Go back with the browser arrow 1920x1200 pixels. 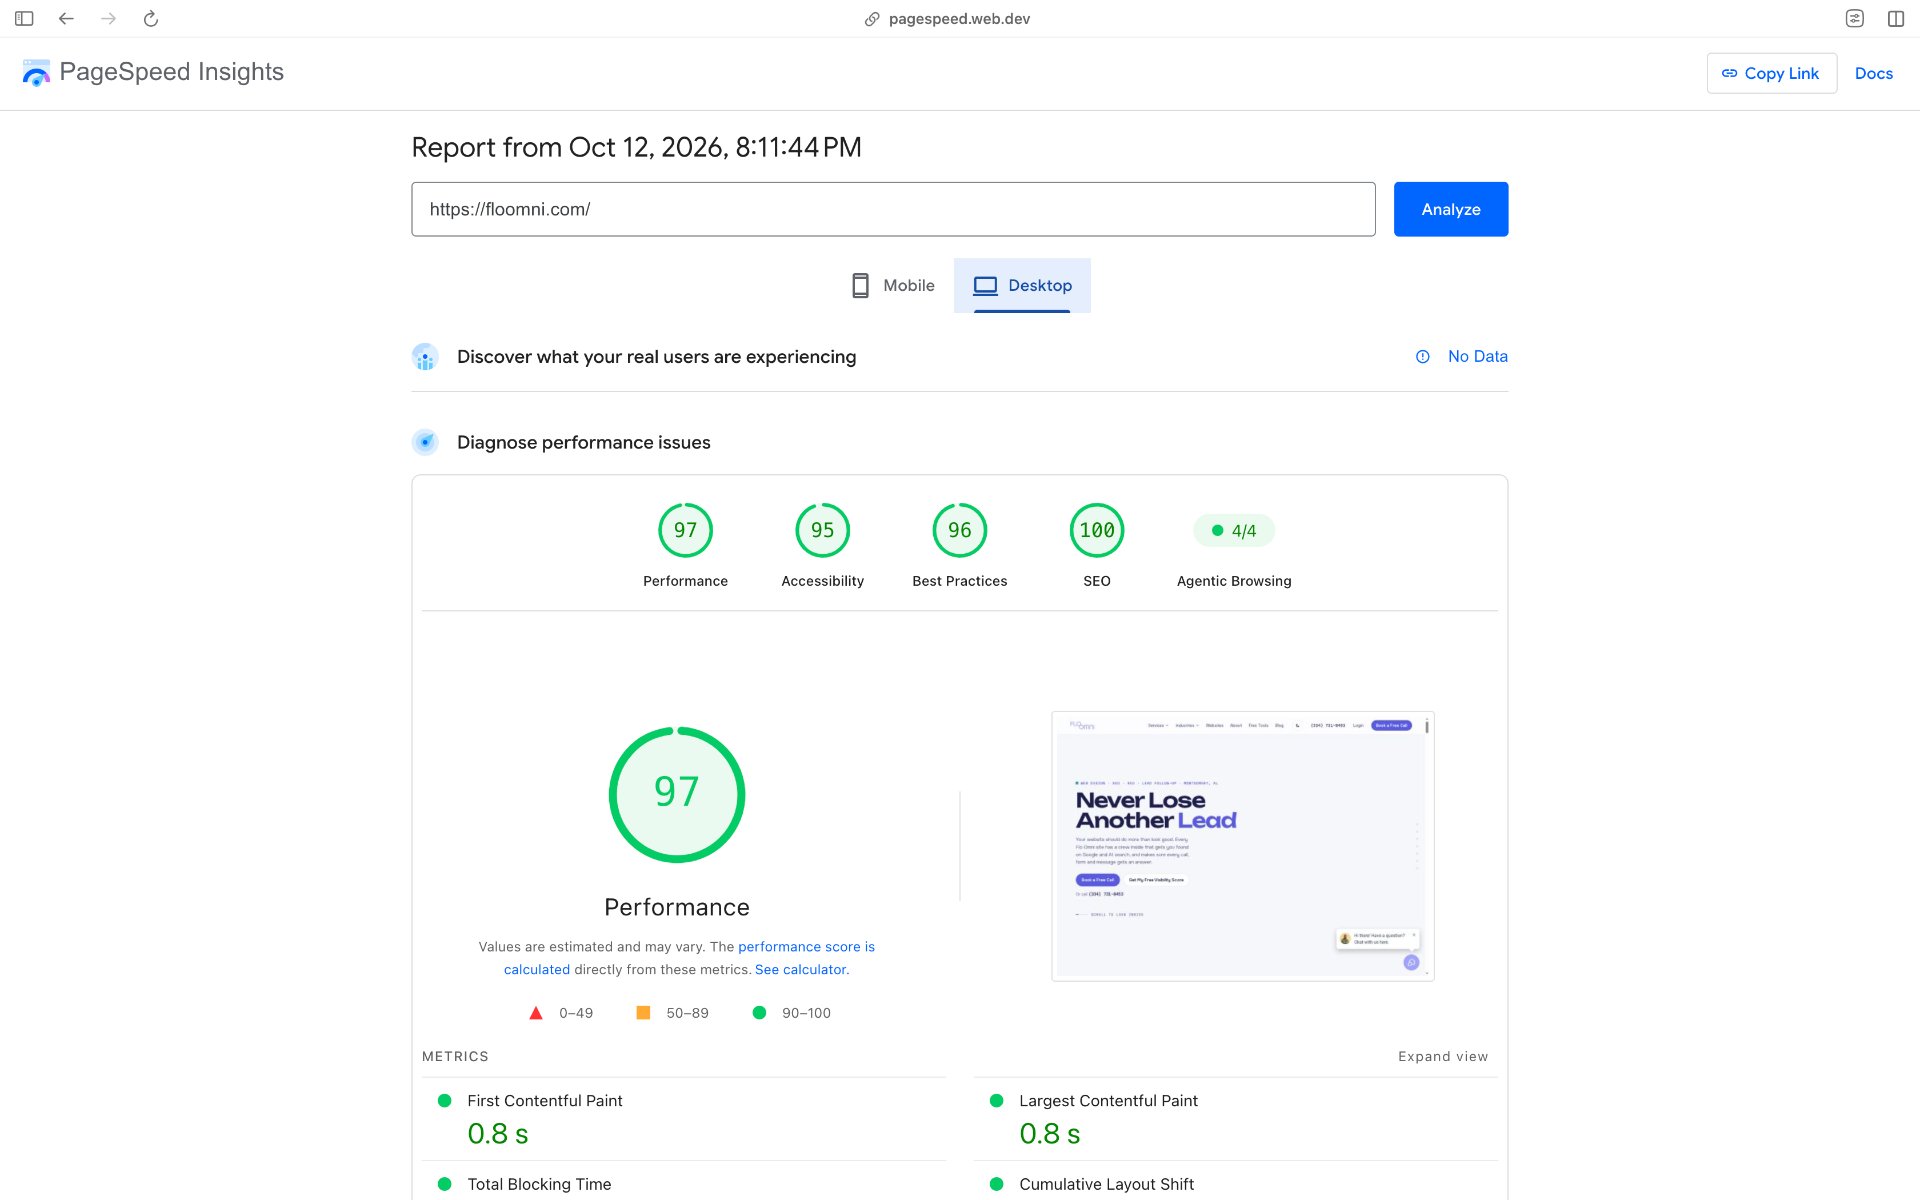click(66, 18)
